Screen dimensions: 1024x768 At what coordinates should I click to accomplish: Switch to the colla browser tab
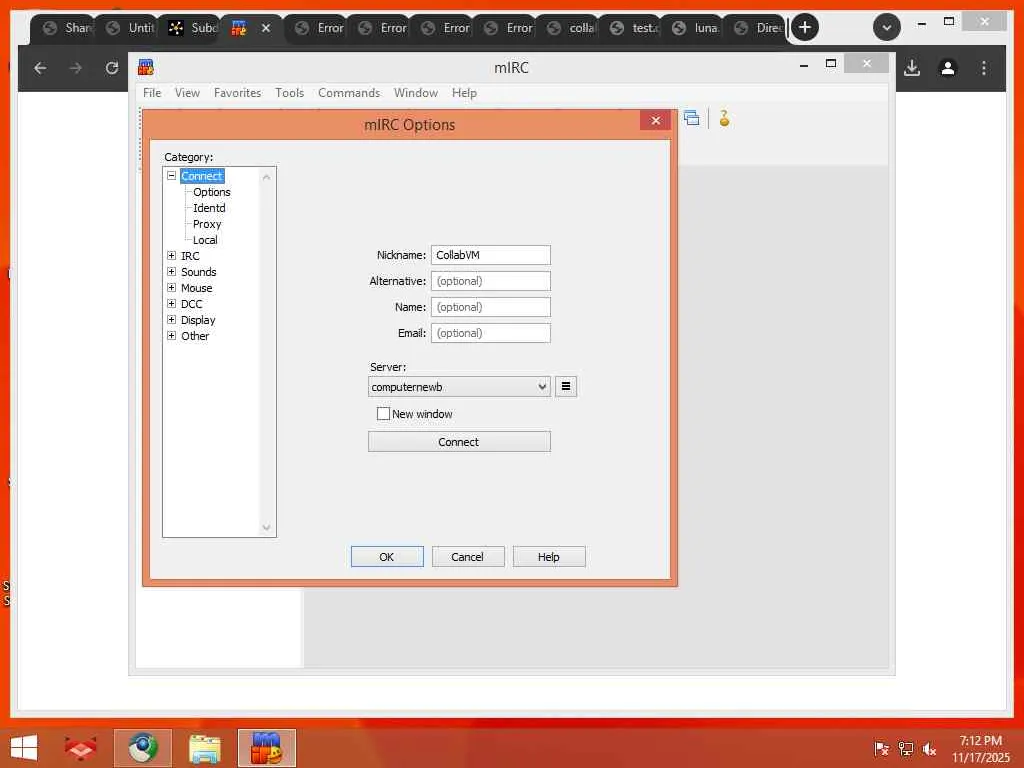click(x=570, y=27)
